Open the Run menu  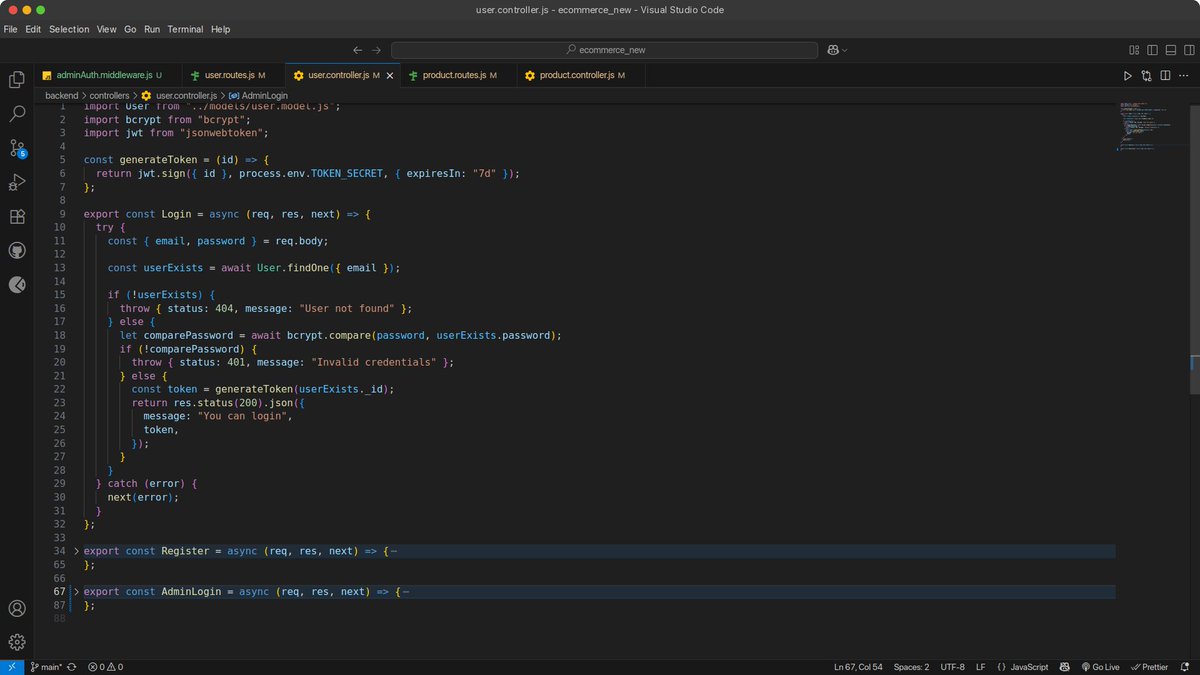pos(152,29)
